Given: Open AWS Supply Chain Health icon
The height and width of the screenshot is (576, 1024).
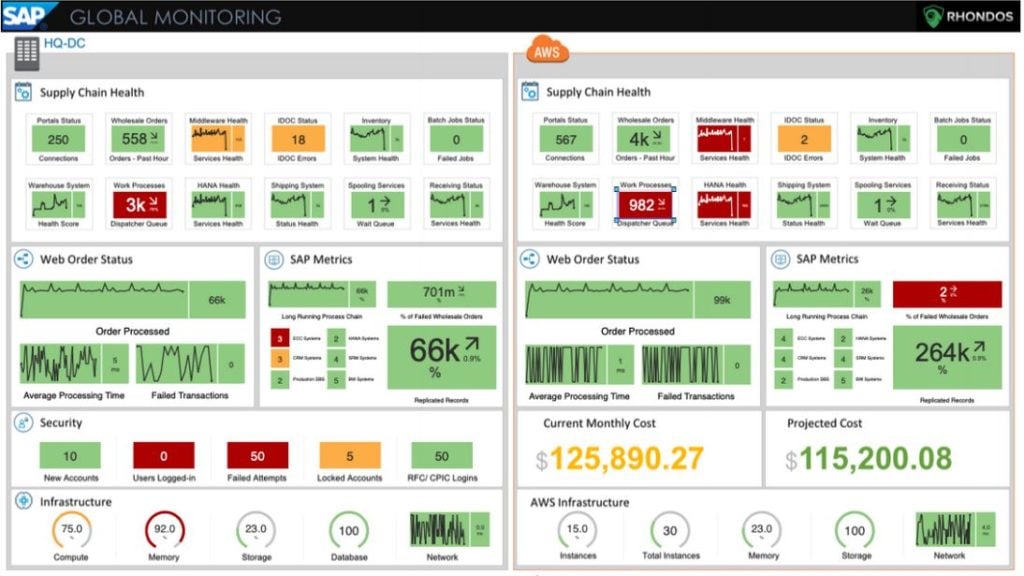Looking at the screenshot, I should click(530, 91).
